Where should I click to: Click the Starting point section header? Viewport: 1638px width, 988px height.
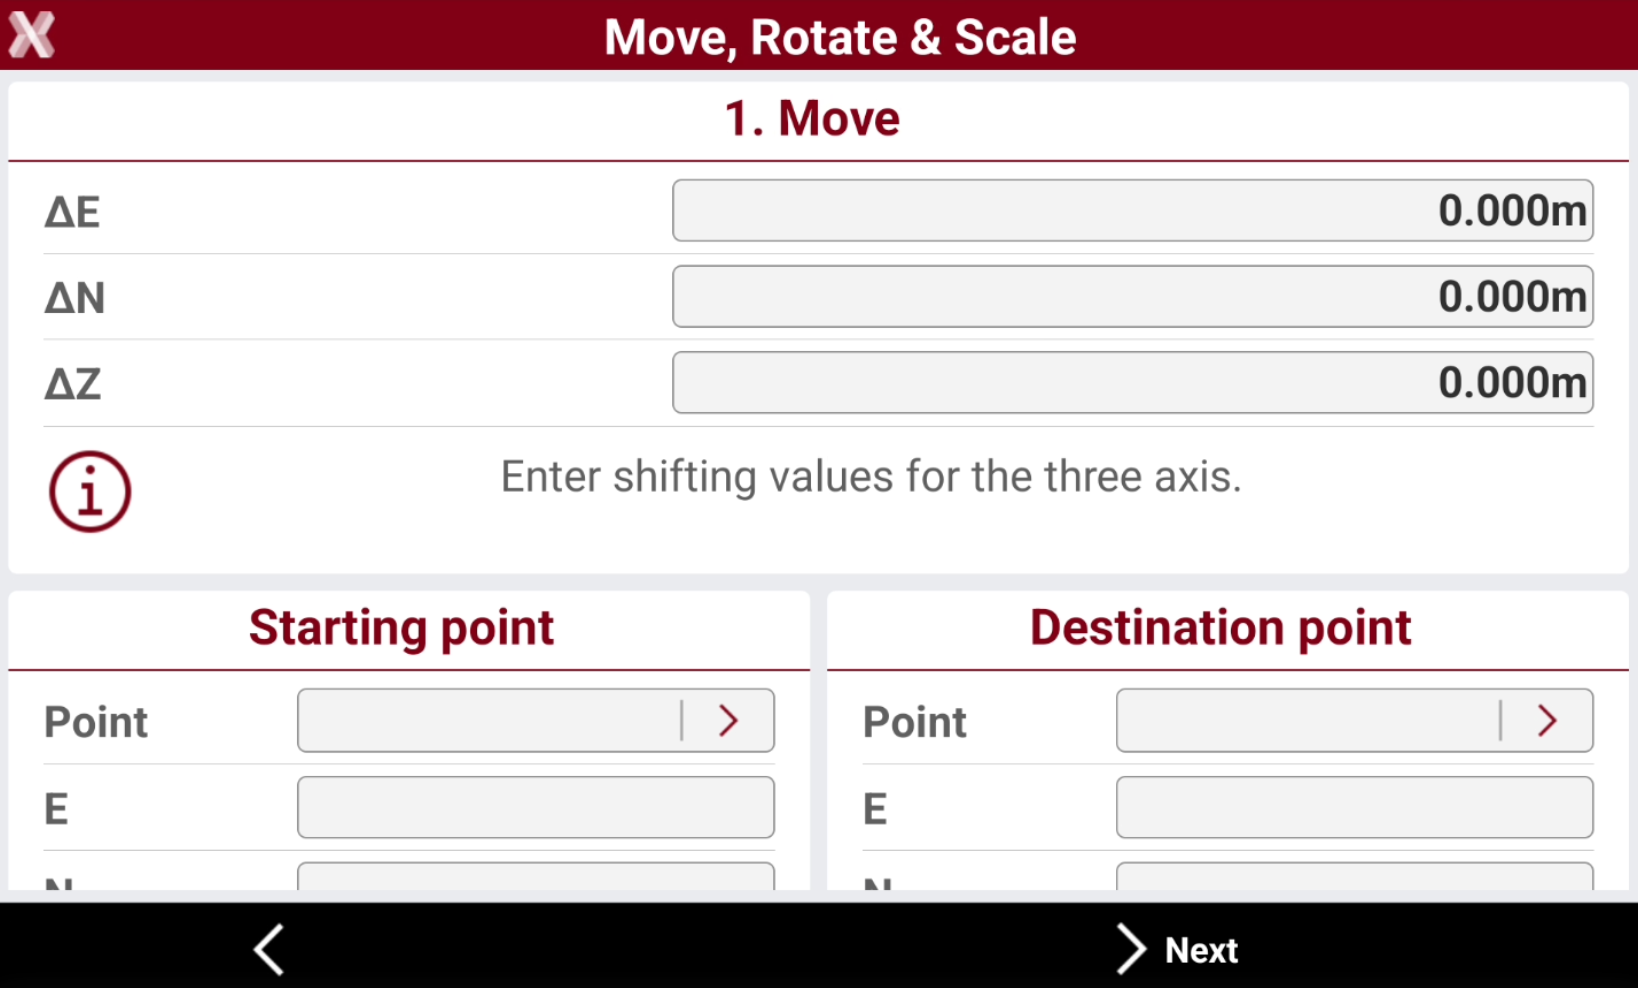tap(402, 629)
